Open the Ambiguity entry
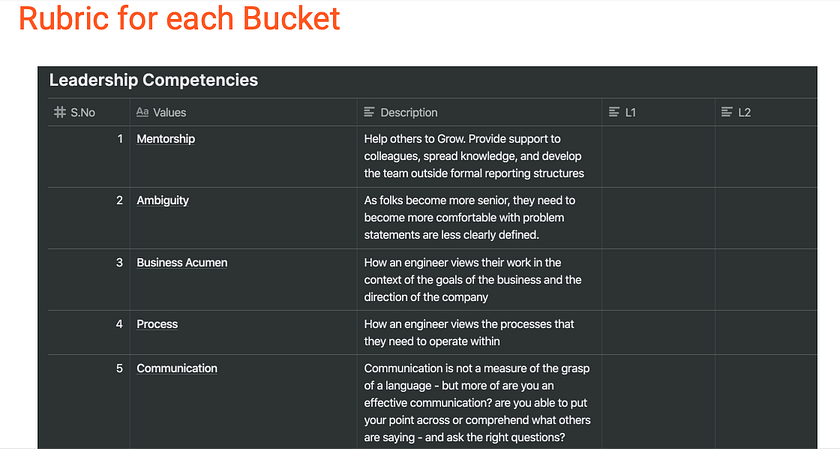 tap(163, 201)
